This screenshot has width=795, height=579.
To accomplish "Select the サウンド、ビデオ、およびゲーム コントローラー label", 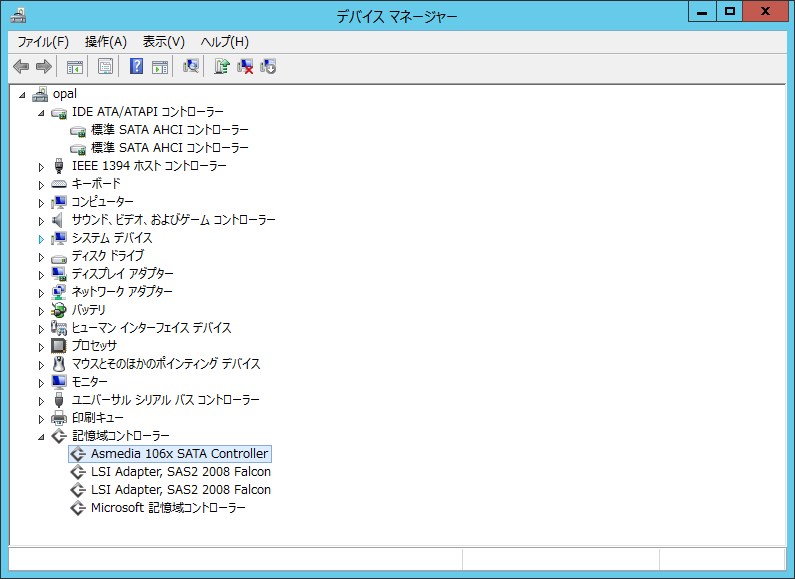I will pyautogui.click(x=173, y=220).
